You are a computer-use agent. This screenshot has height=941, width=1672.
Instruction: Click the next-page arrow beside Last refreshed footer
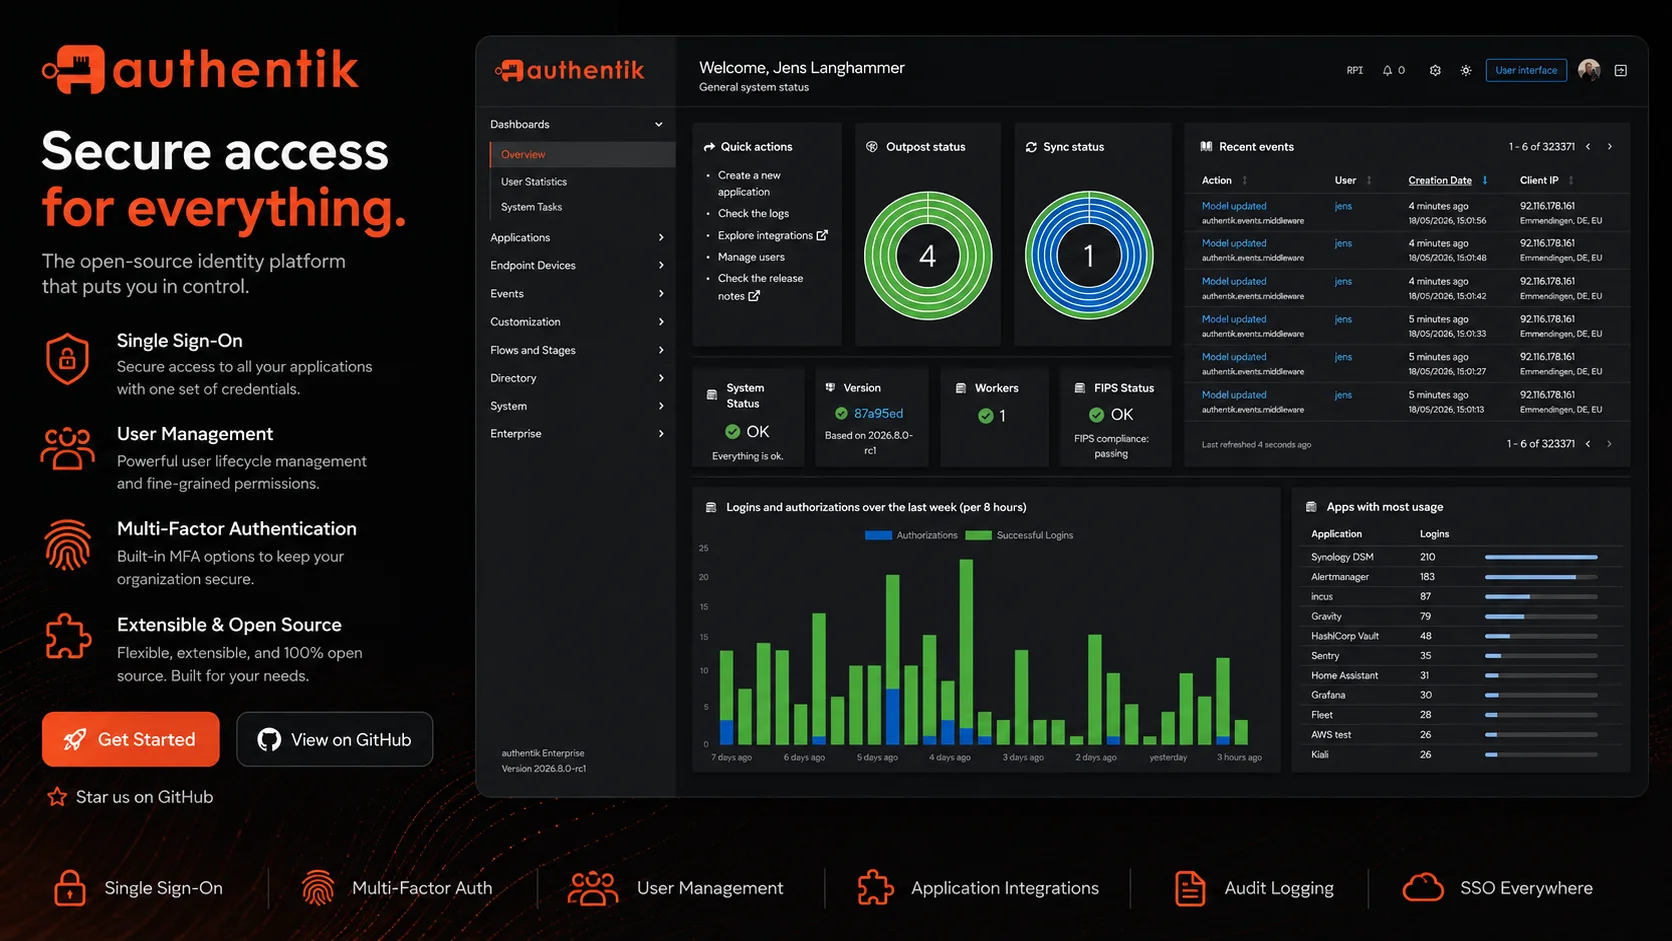[1609, 444]
